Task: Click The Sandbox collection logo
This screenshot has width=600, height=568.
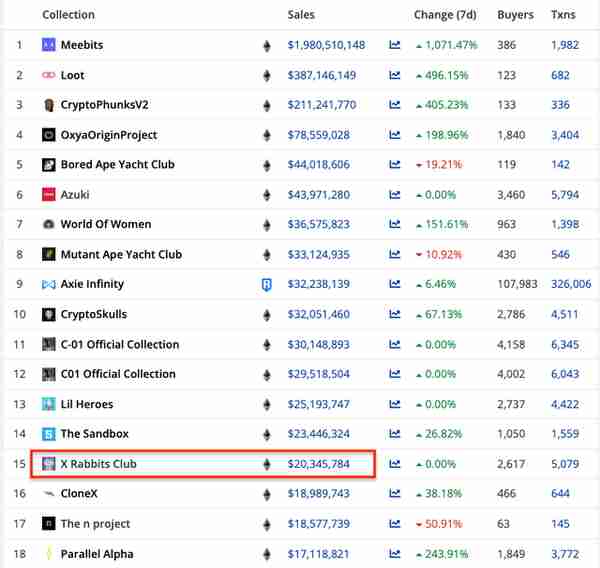Action: 49,434
